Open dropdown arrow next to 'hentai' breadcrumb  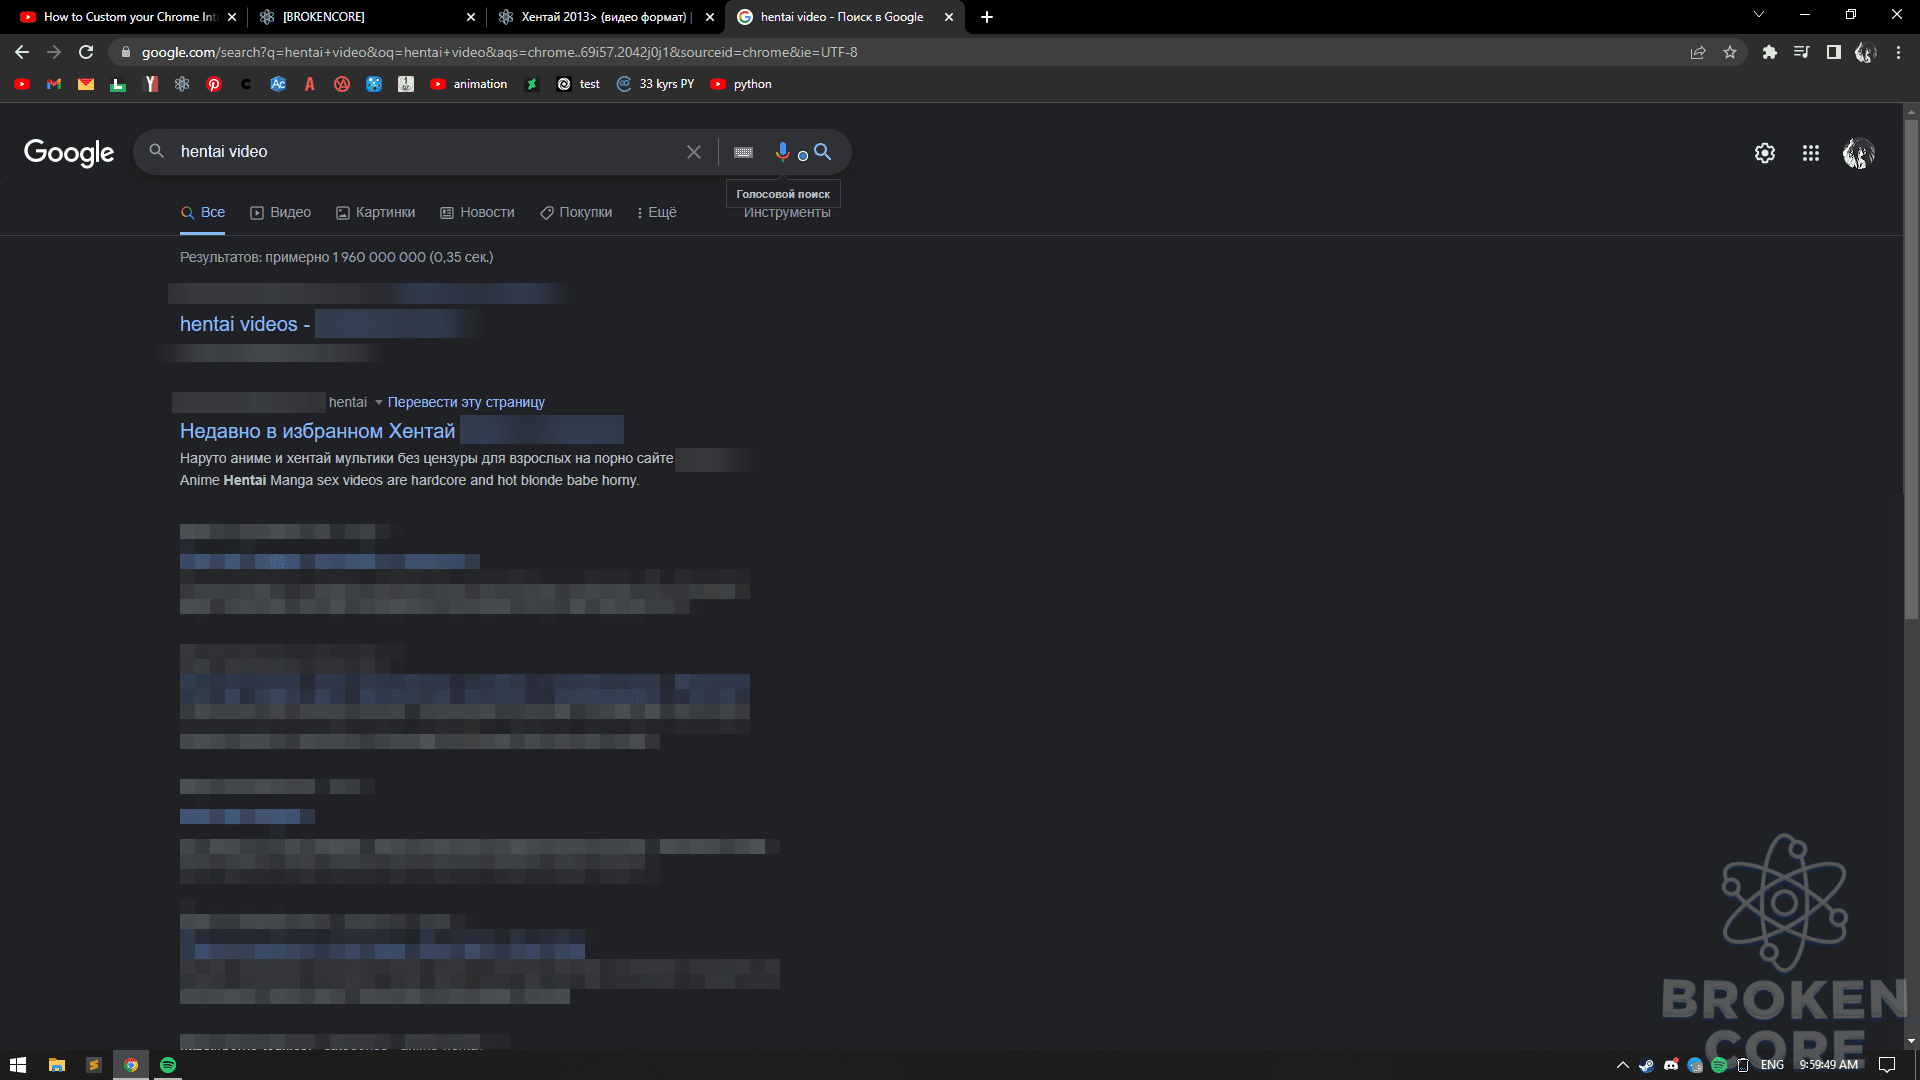[x=379, y=402]
